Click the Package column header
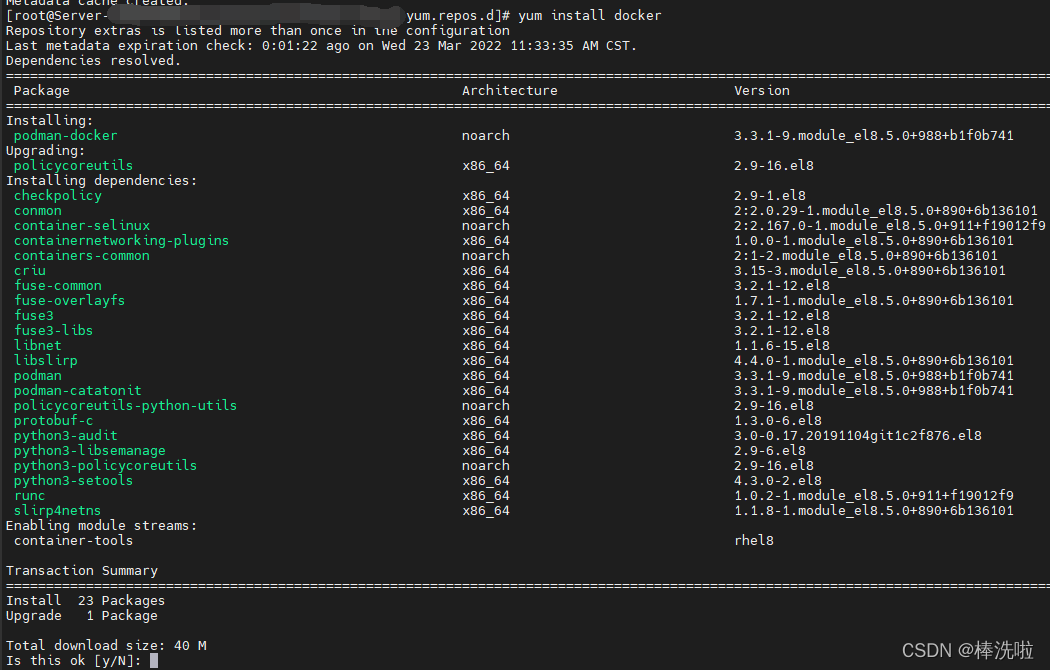The height and width of the screenshot is (670, 1050). pyautogui.click(x=42, y=90)
